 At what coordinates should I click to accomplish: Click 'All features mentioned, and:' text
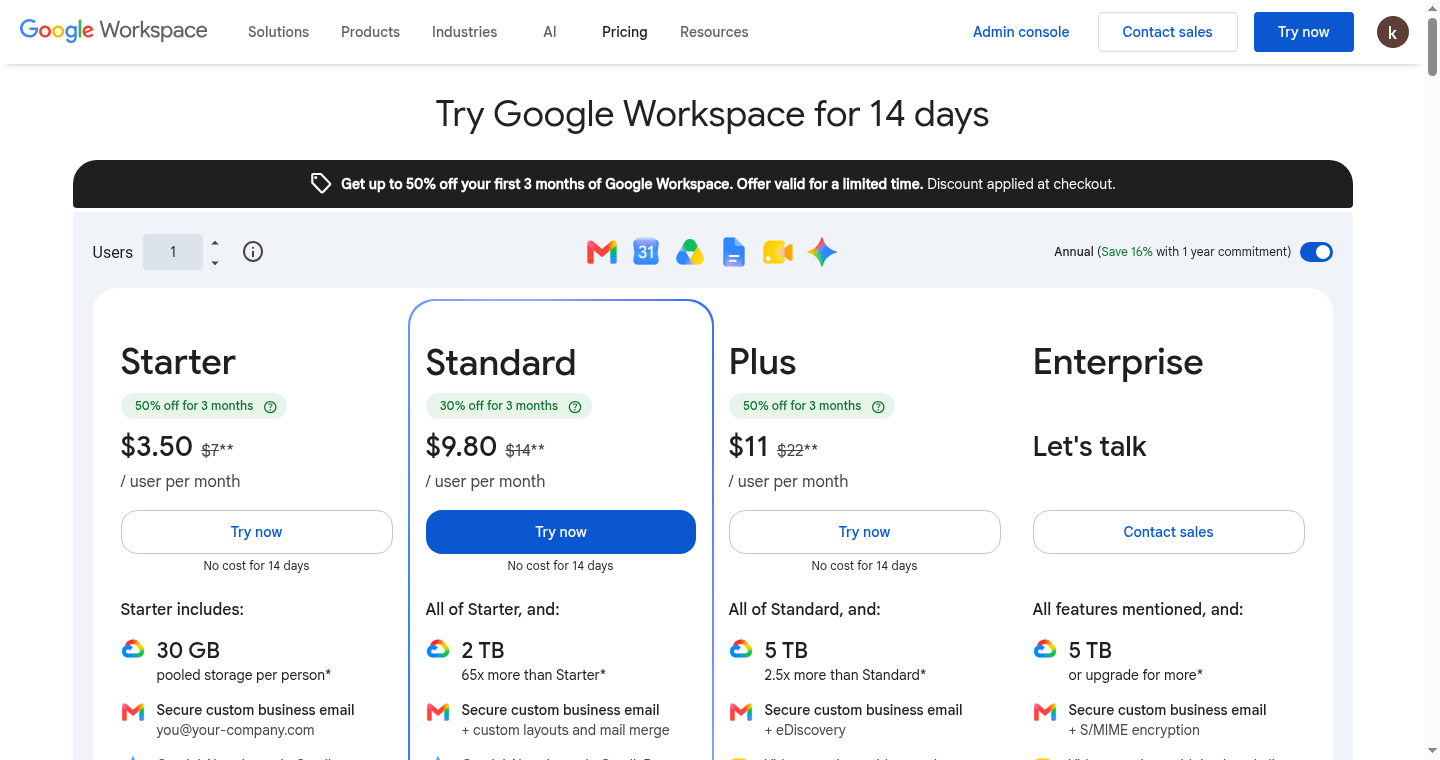point(1138,609)
